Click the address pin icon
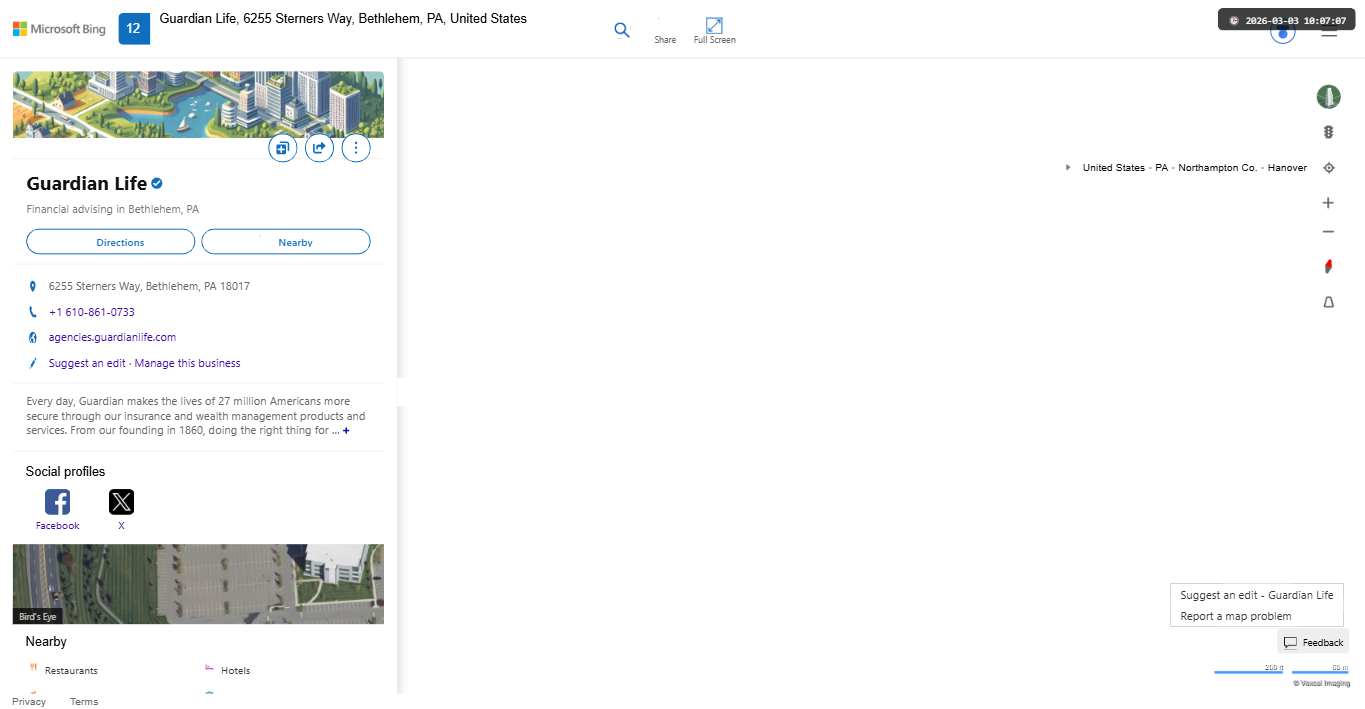The image size is (1365, 709). (33, 286)
